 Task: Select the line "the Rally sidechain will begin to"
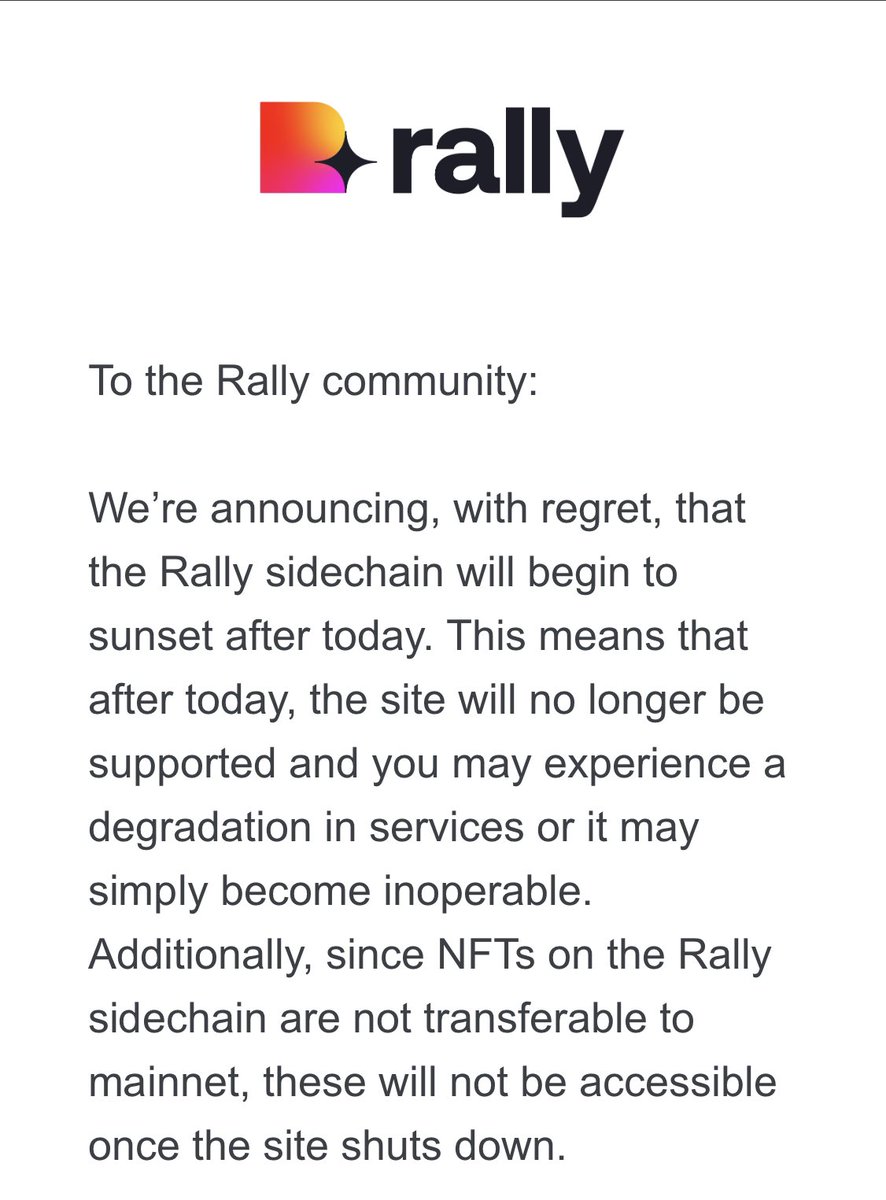[x=383, y=574]
